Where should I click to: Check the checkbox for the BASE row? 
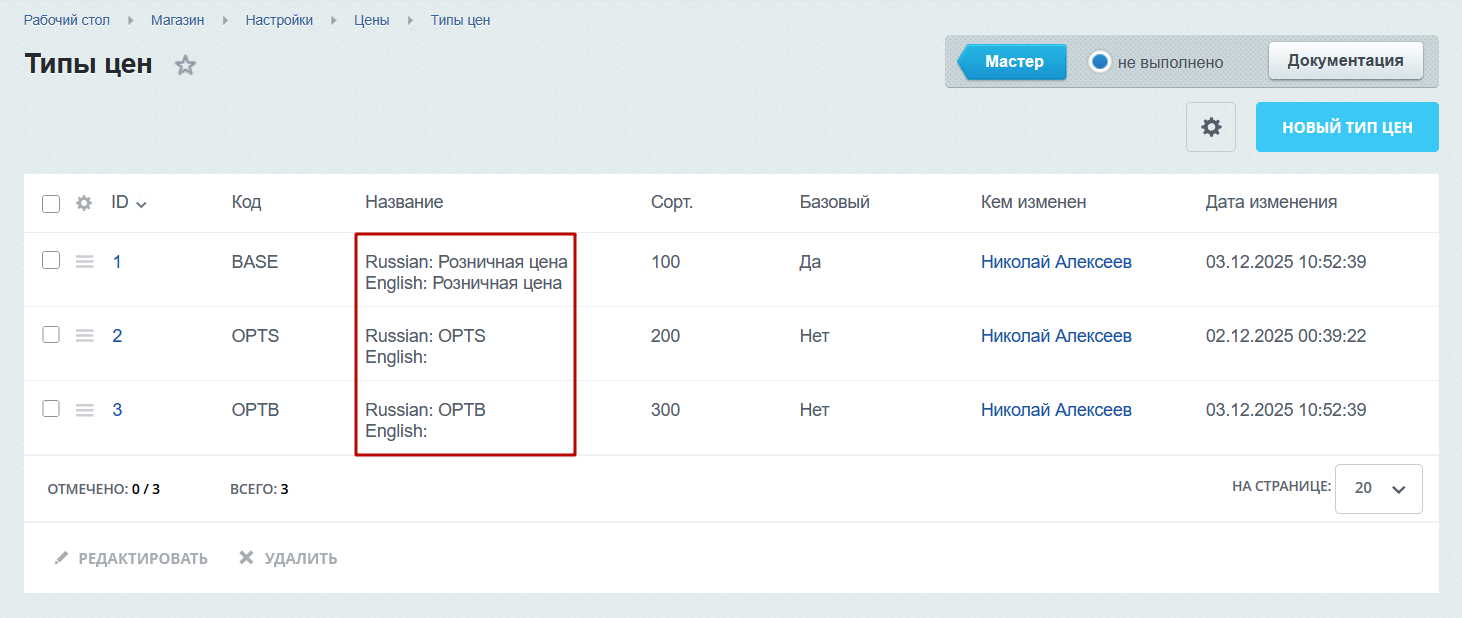[51, 261]
